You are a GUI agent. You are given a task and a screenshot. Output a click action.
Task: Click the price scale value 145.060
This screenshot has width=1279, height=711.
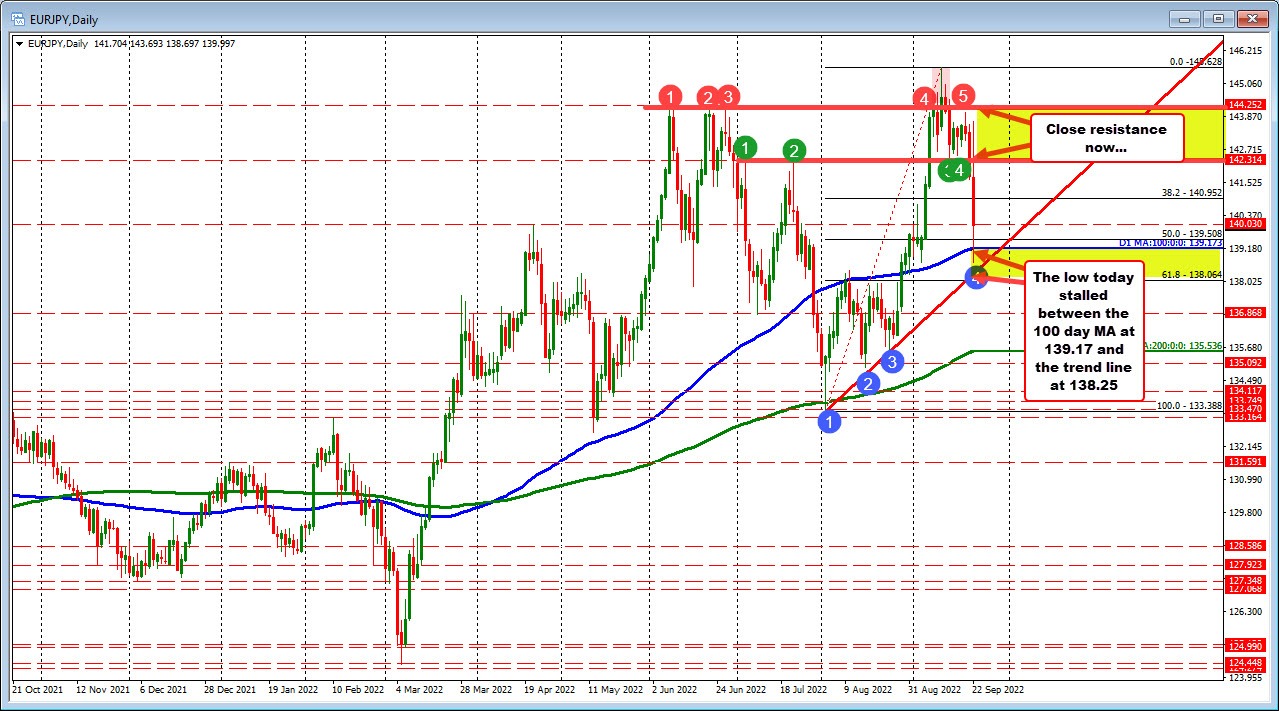point(1246,83)
